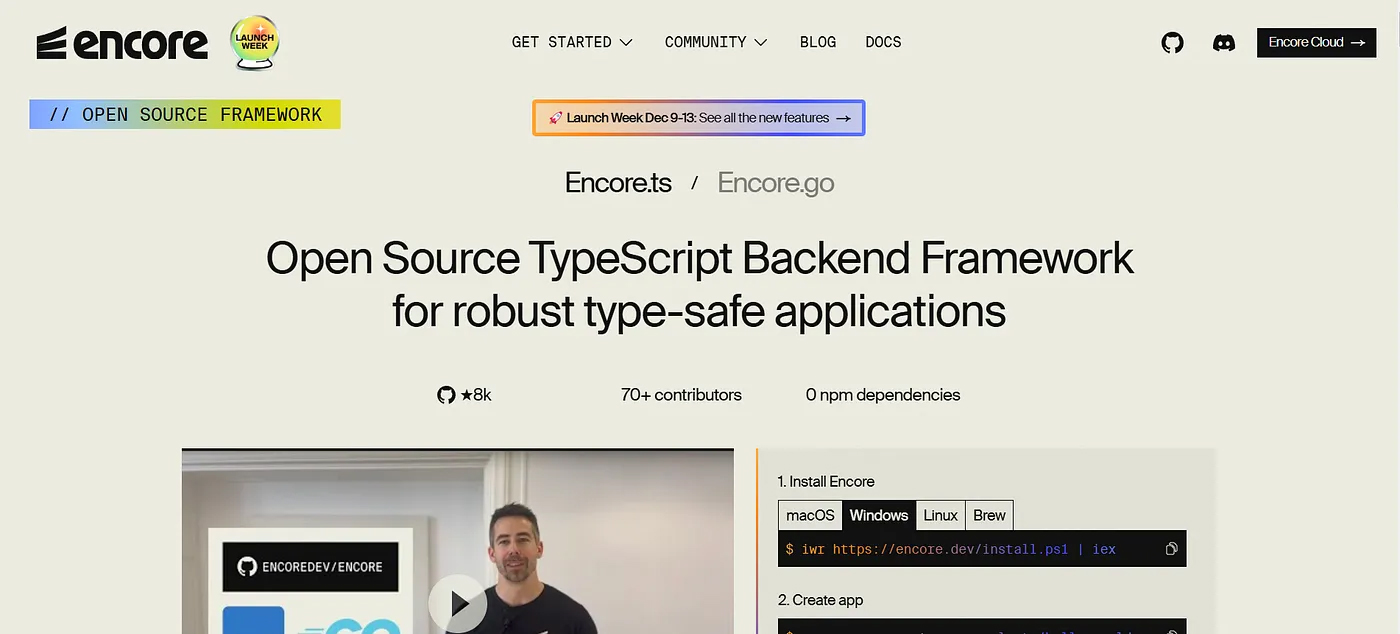Click the Launch Week badge icon

(x=254, y=43)
